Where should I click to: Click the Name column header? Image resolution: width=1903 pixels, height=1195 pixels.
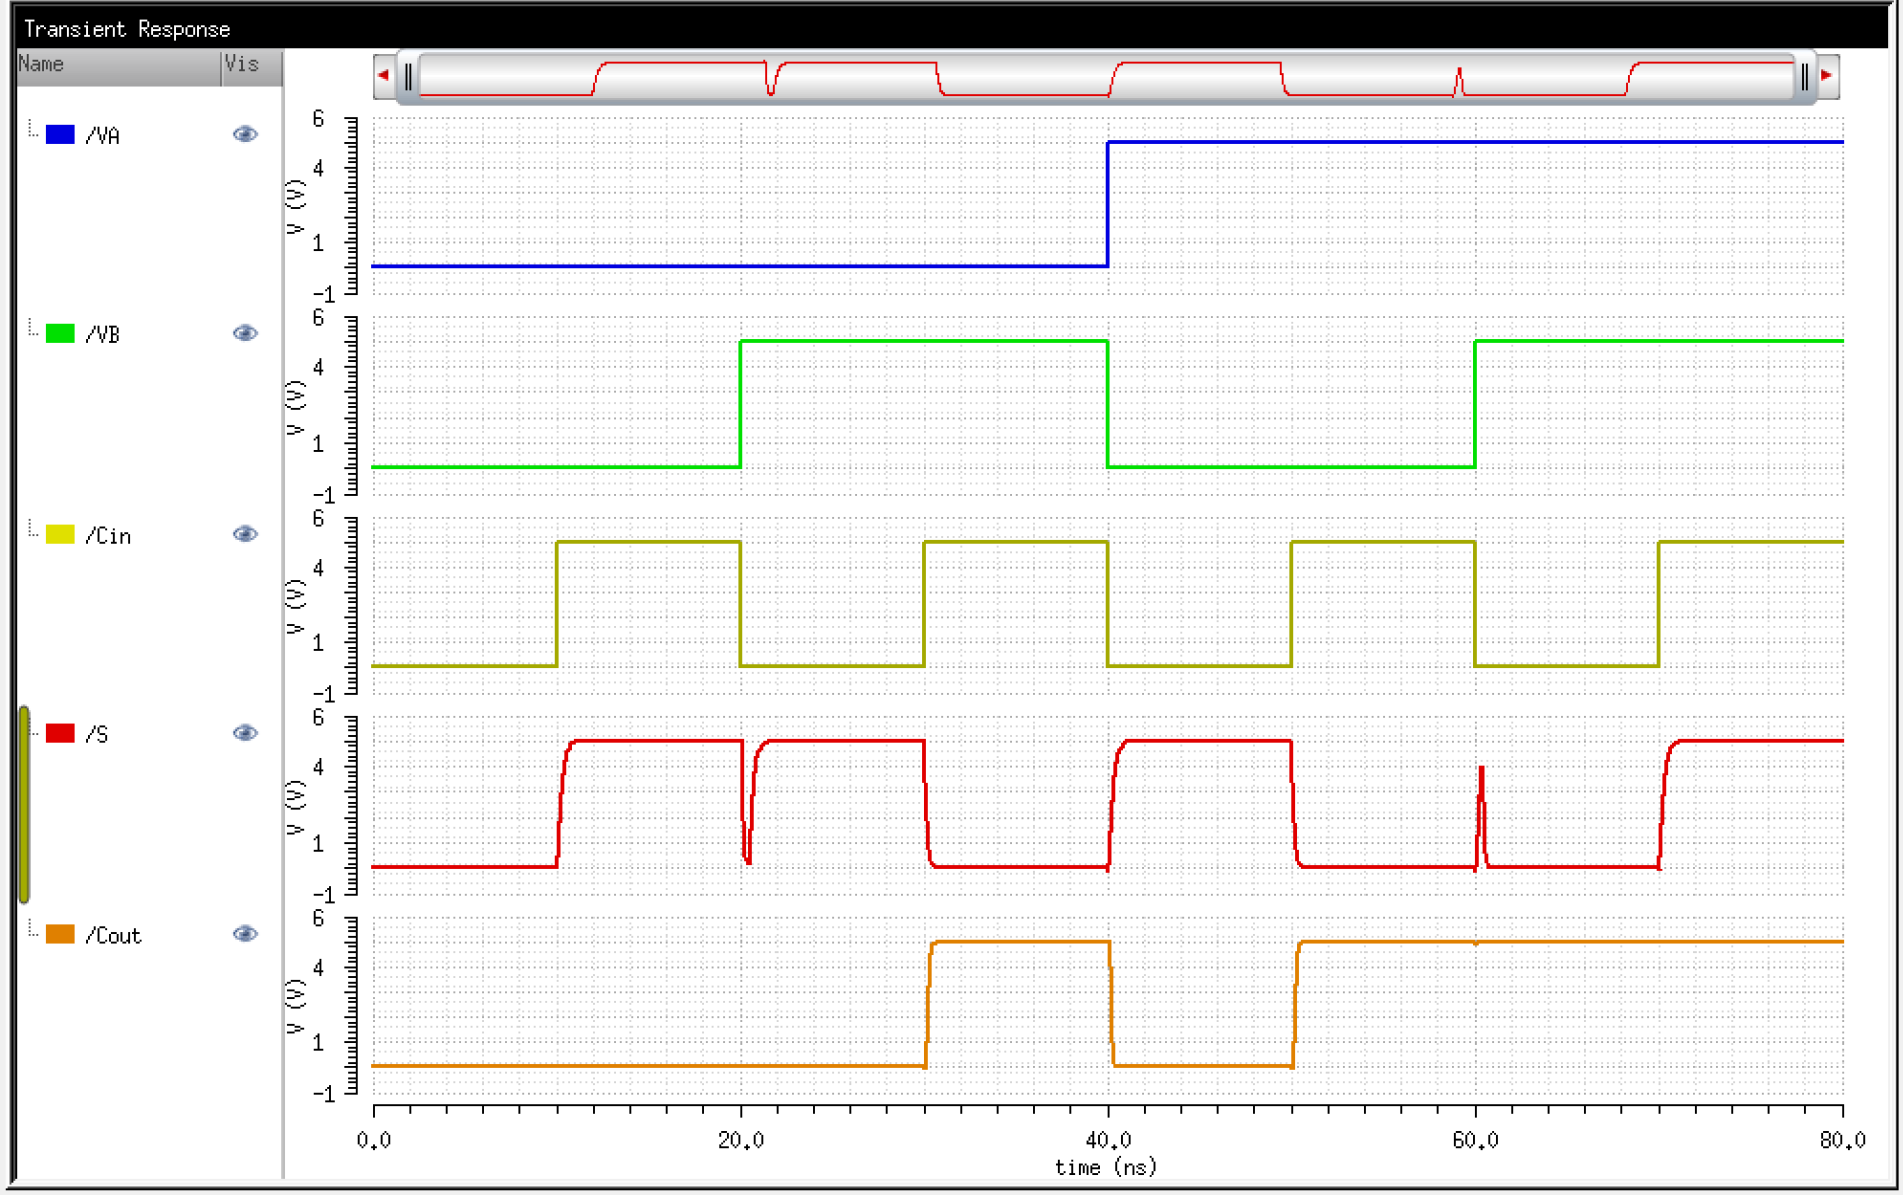coord(119,66)
